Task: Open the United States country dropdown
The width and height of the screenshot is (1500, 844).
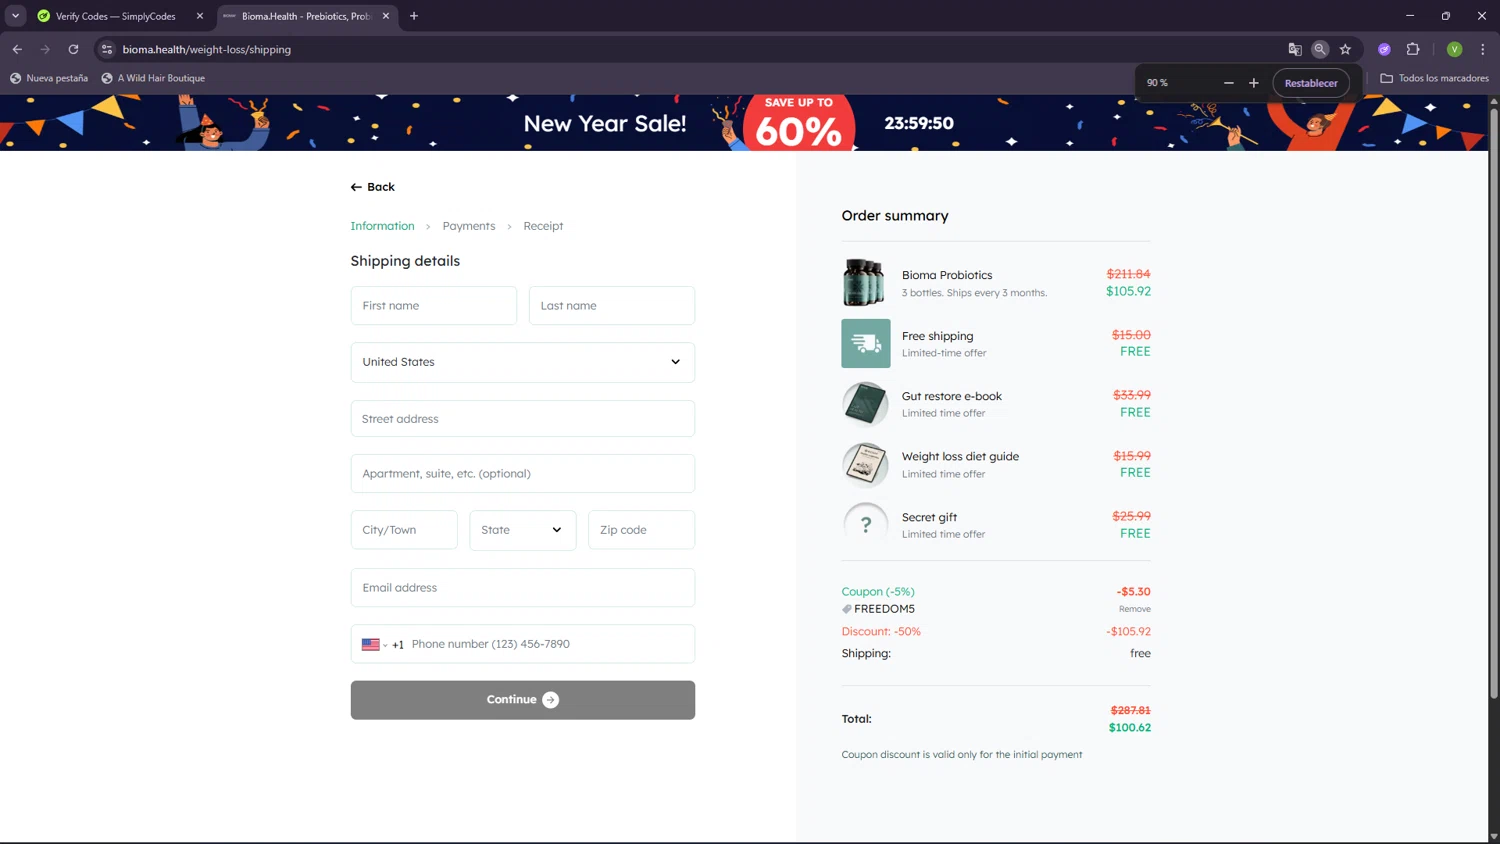Action: (522, 362)
